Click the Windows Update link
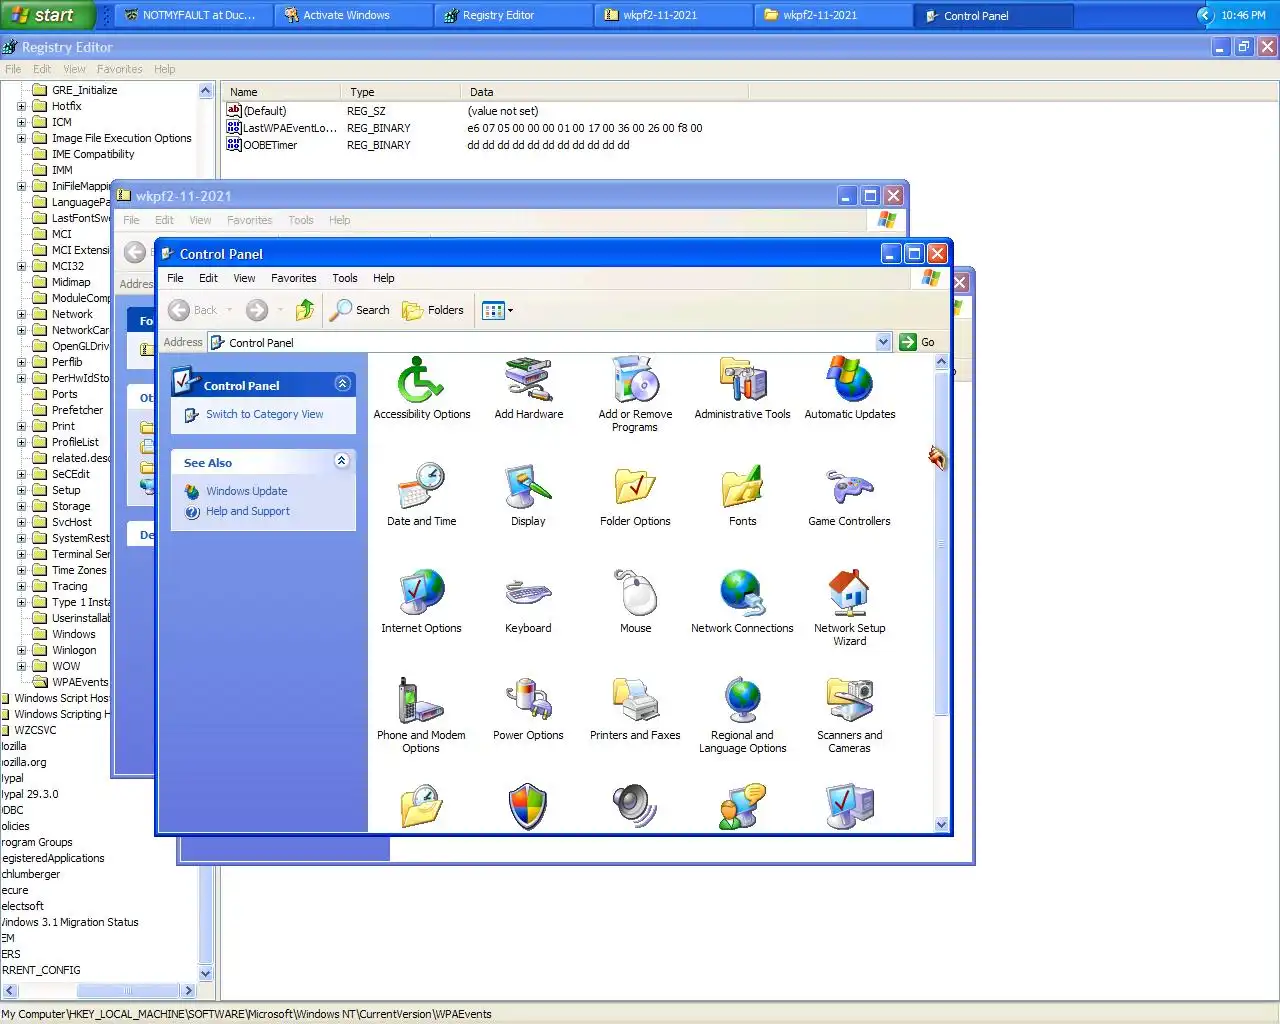1280x1024 pixels. [x=246, y=491]
